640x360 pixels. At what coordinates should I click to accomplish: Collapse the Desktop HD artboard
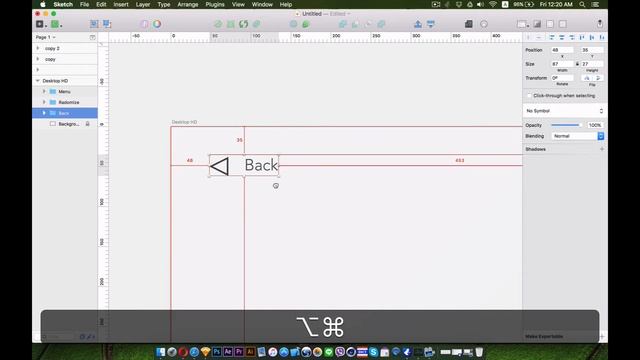point(38,81)
